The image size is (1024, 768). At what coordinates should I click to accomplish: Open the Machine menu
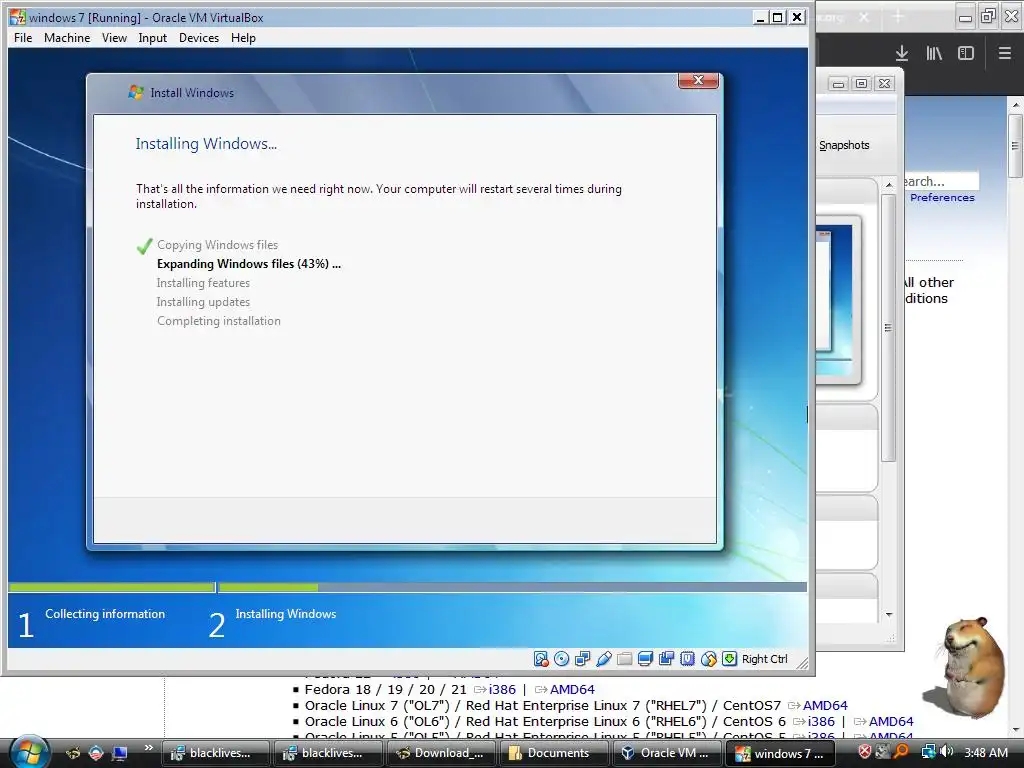[x=67, y=38]
